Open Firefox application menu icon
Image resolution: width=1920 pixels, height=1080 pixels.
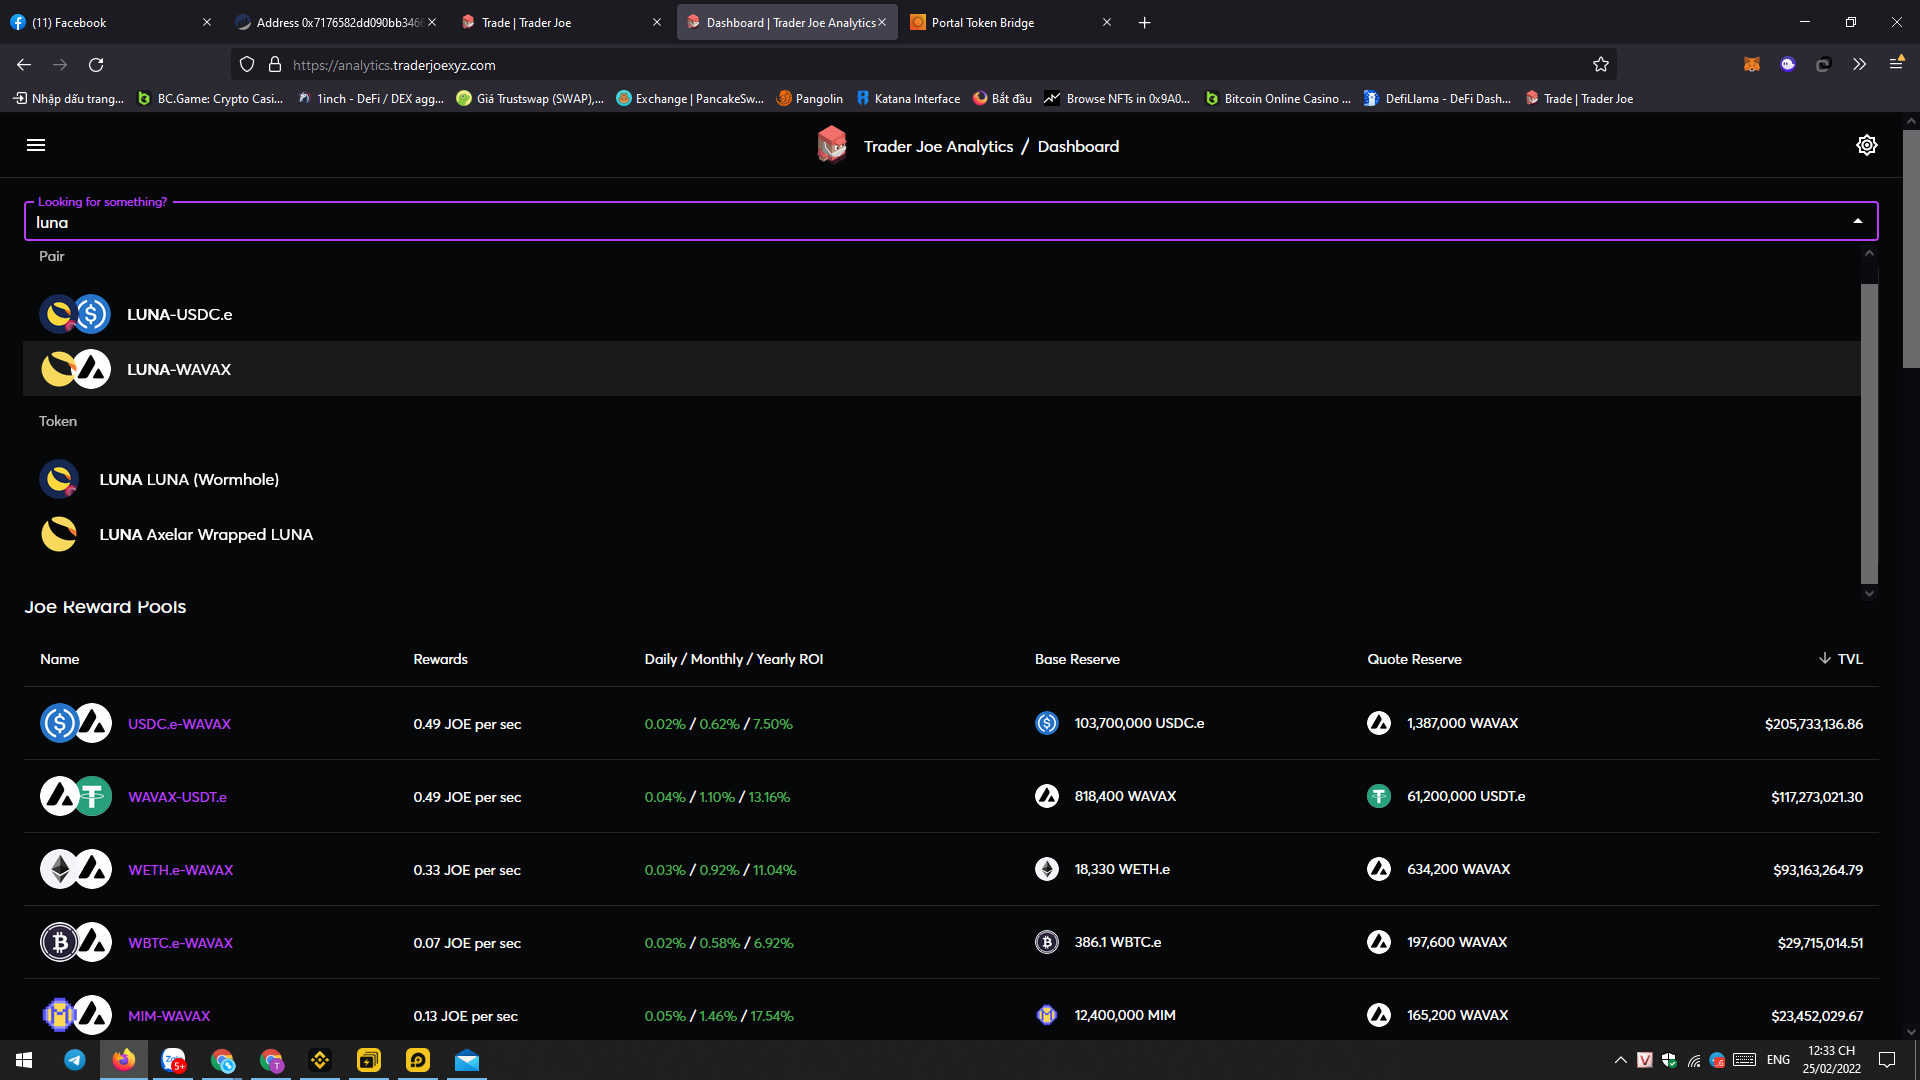[x=1896, y=64]
